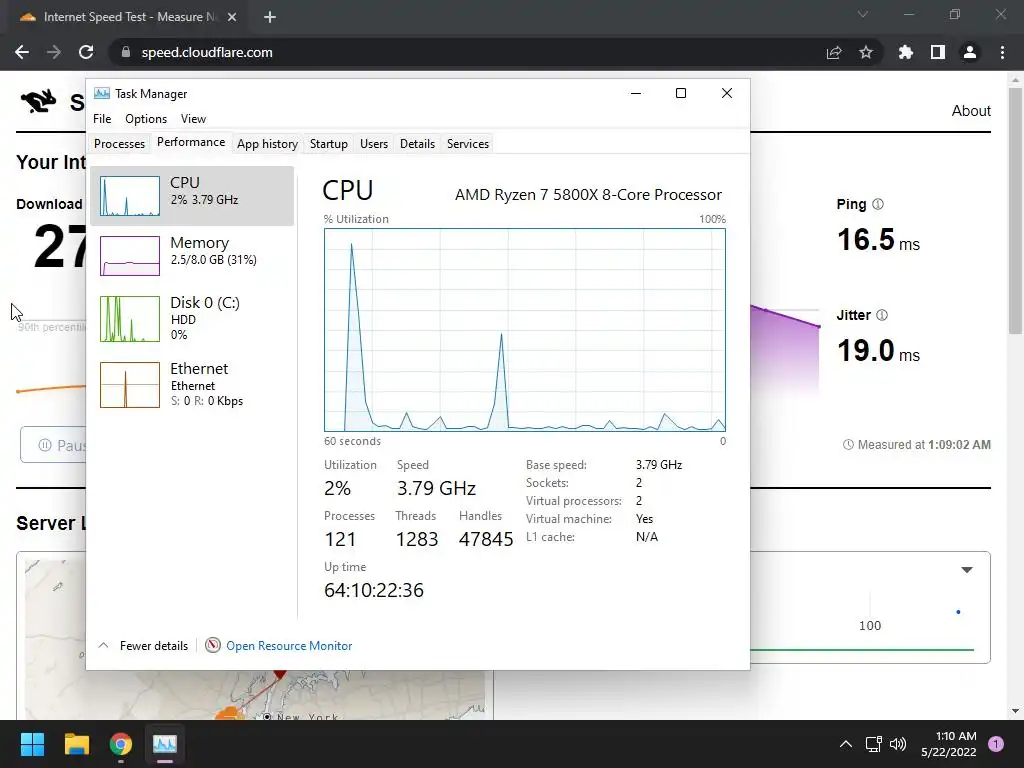Close the Internet Speed Test tab
Image resolution: width=1024 pixels, height=768 pixels.
click(x=232, y=17)
